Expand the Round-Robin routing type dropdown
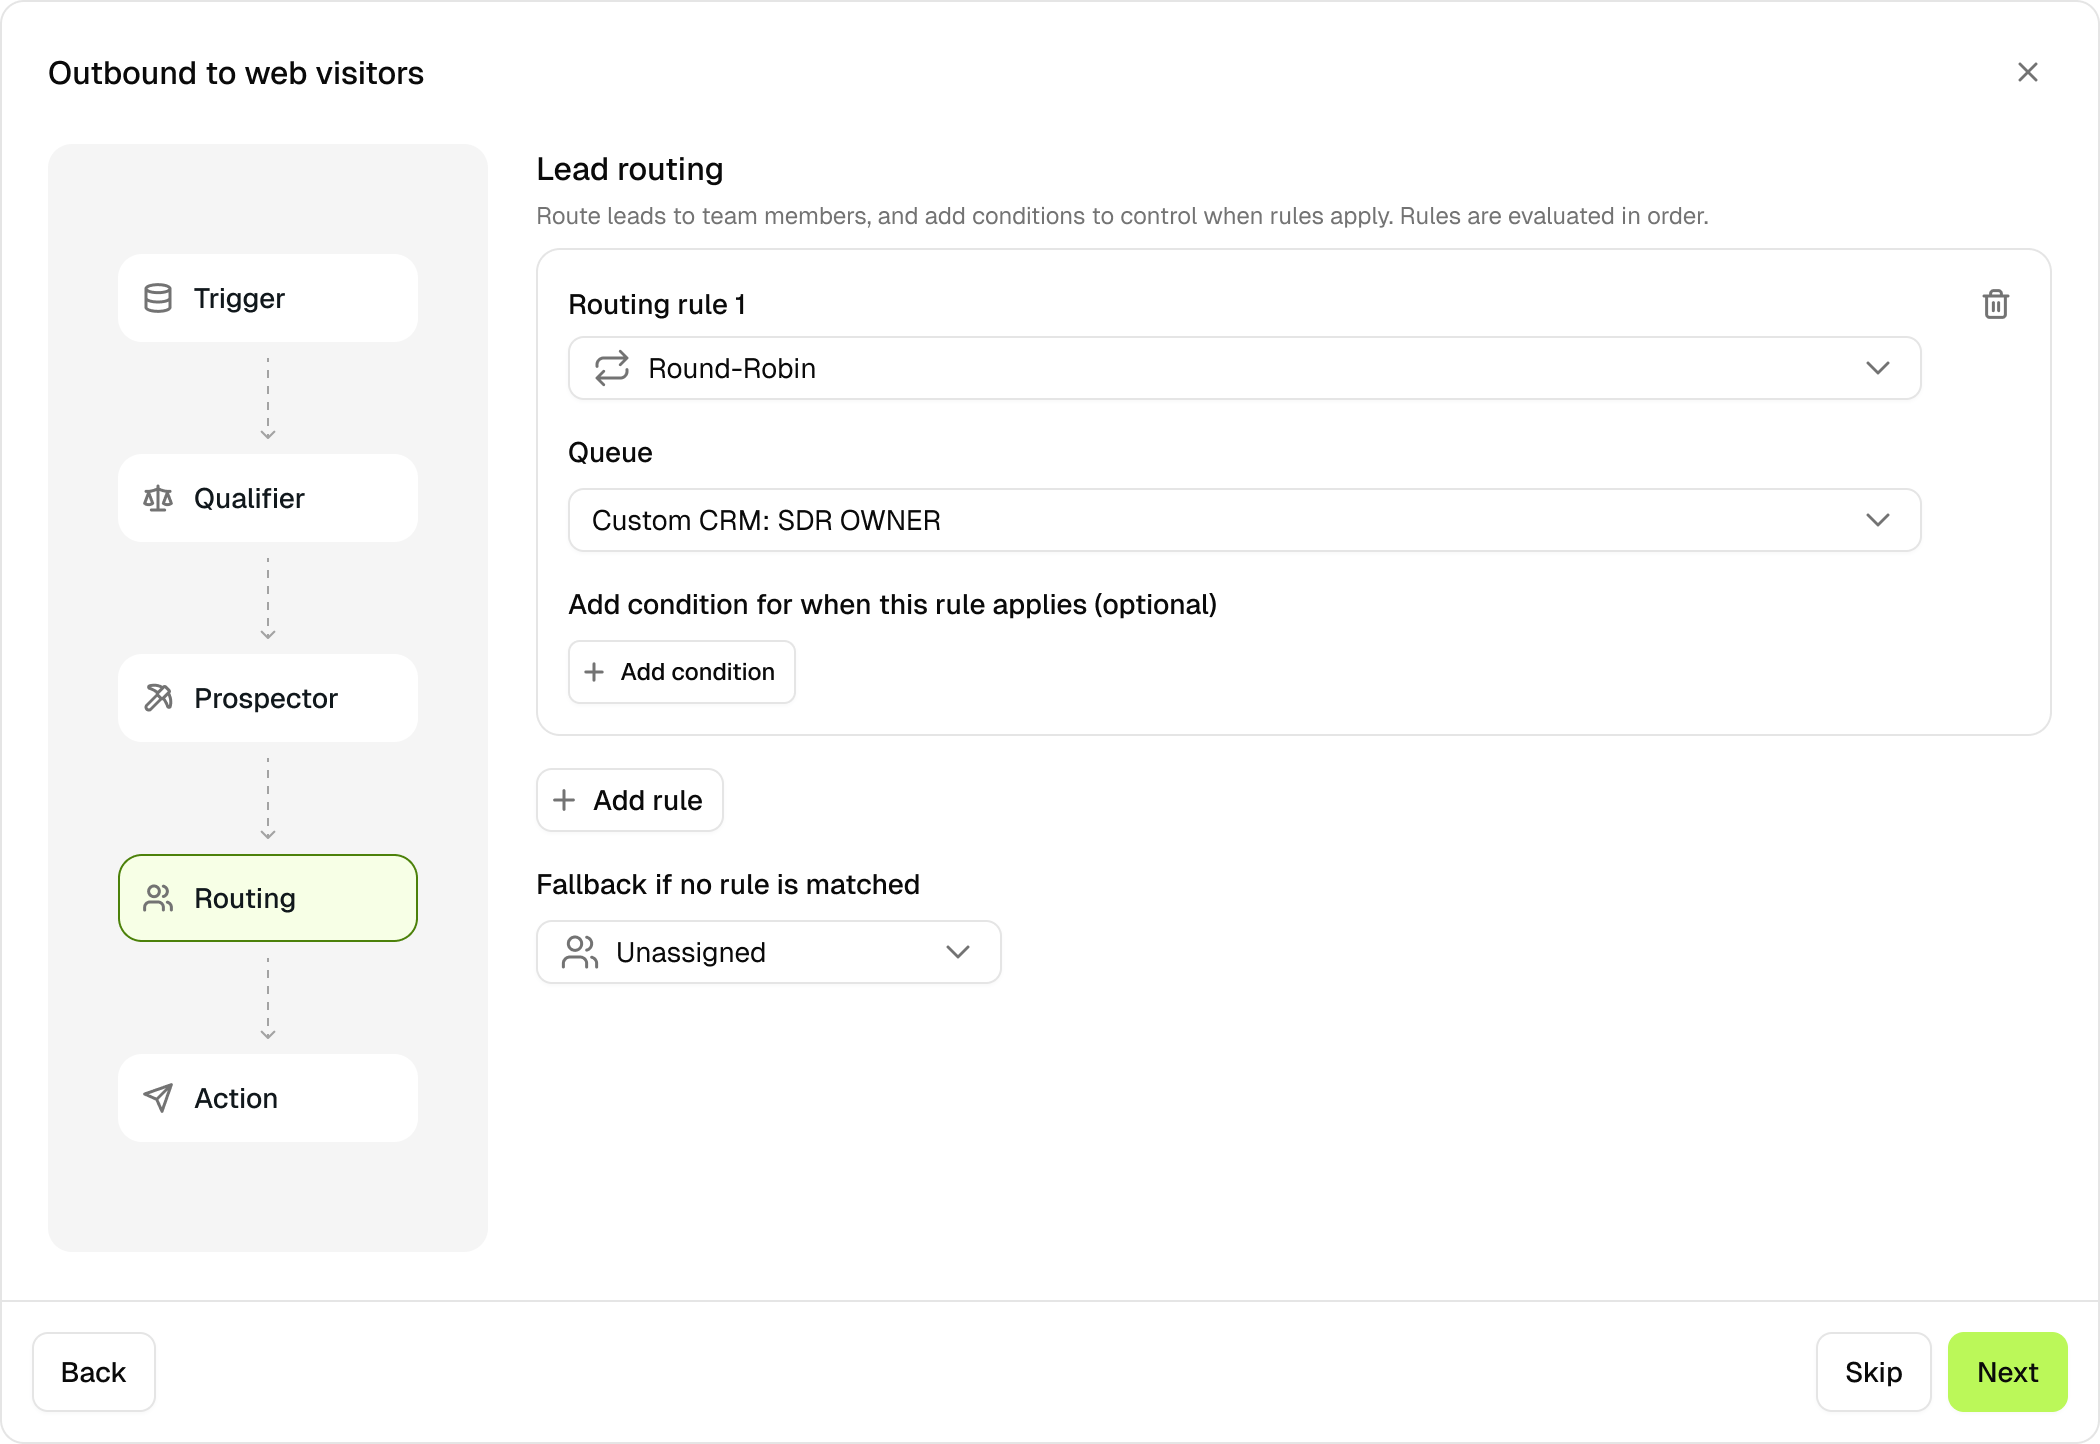Image resolution: width=2100 pixels, height=1444 pixels. tap(1877, 368)
